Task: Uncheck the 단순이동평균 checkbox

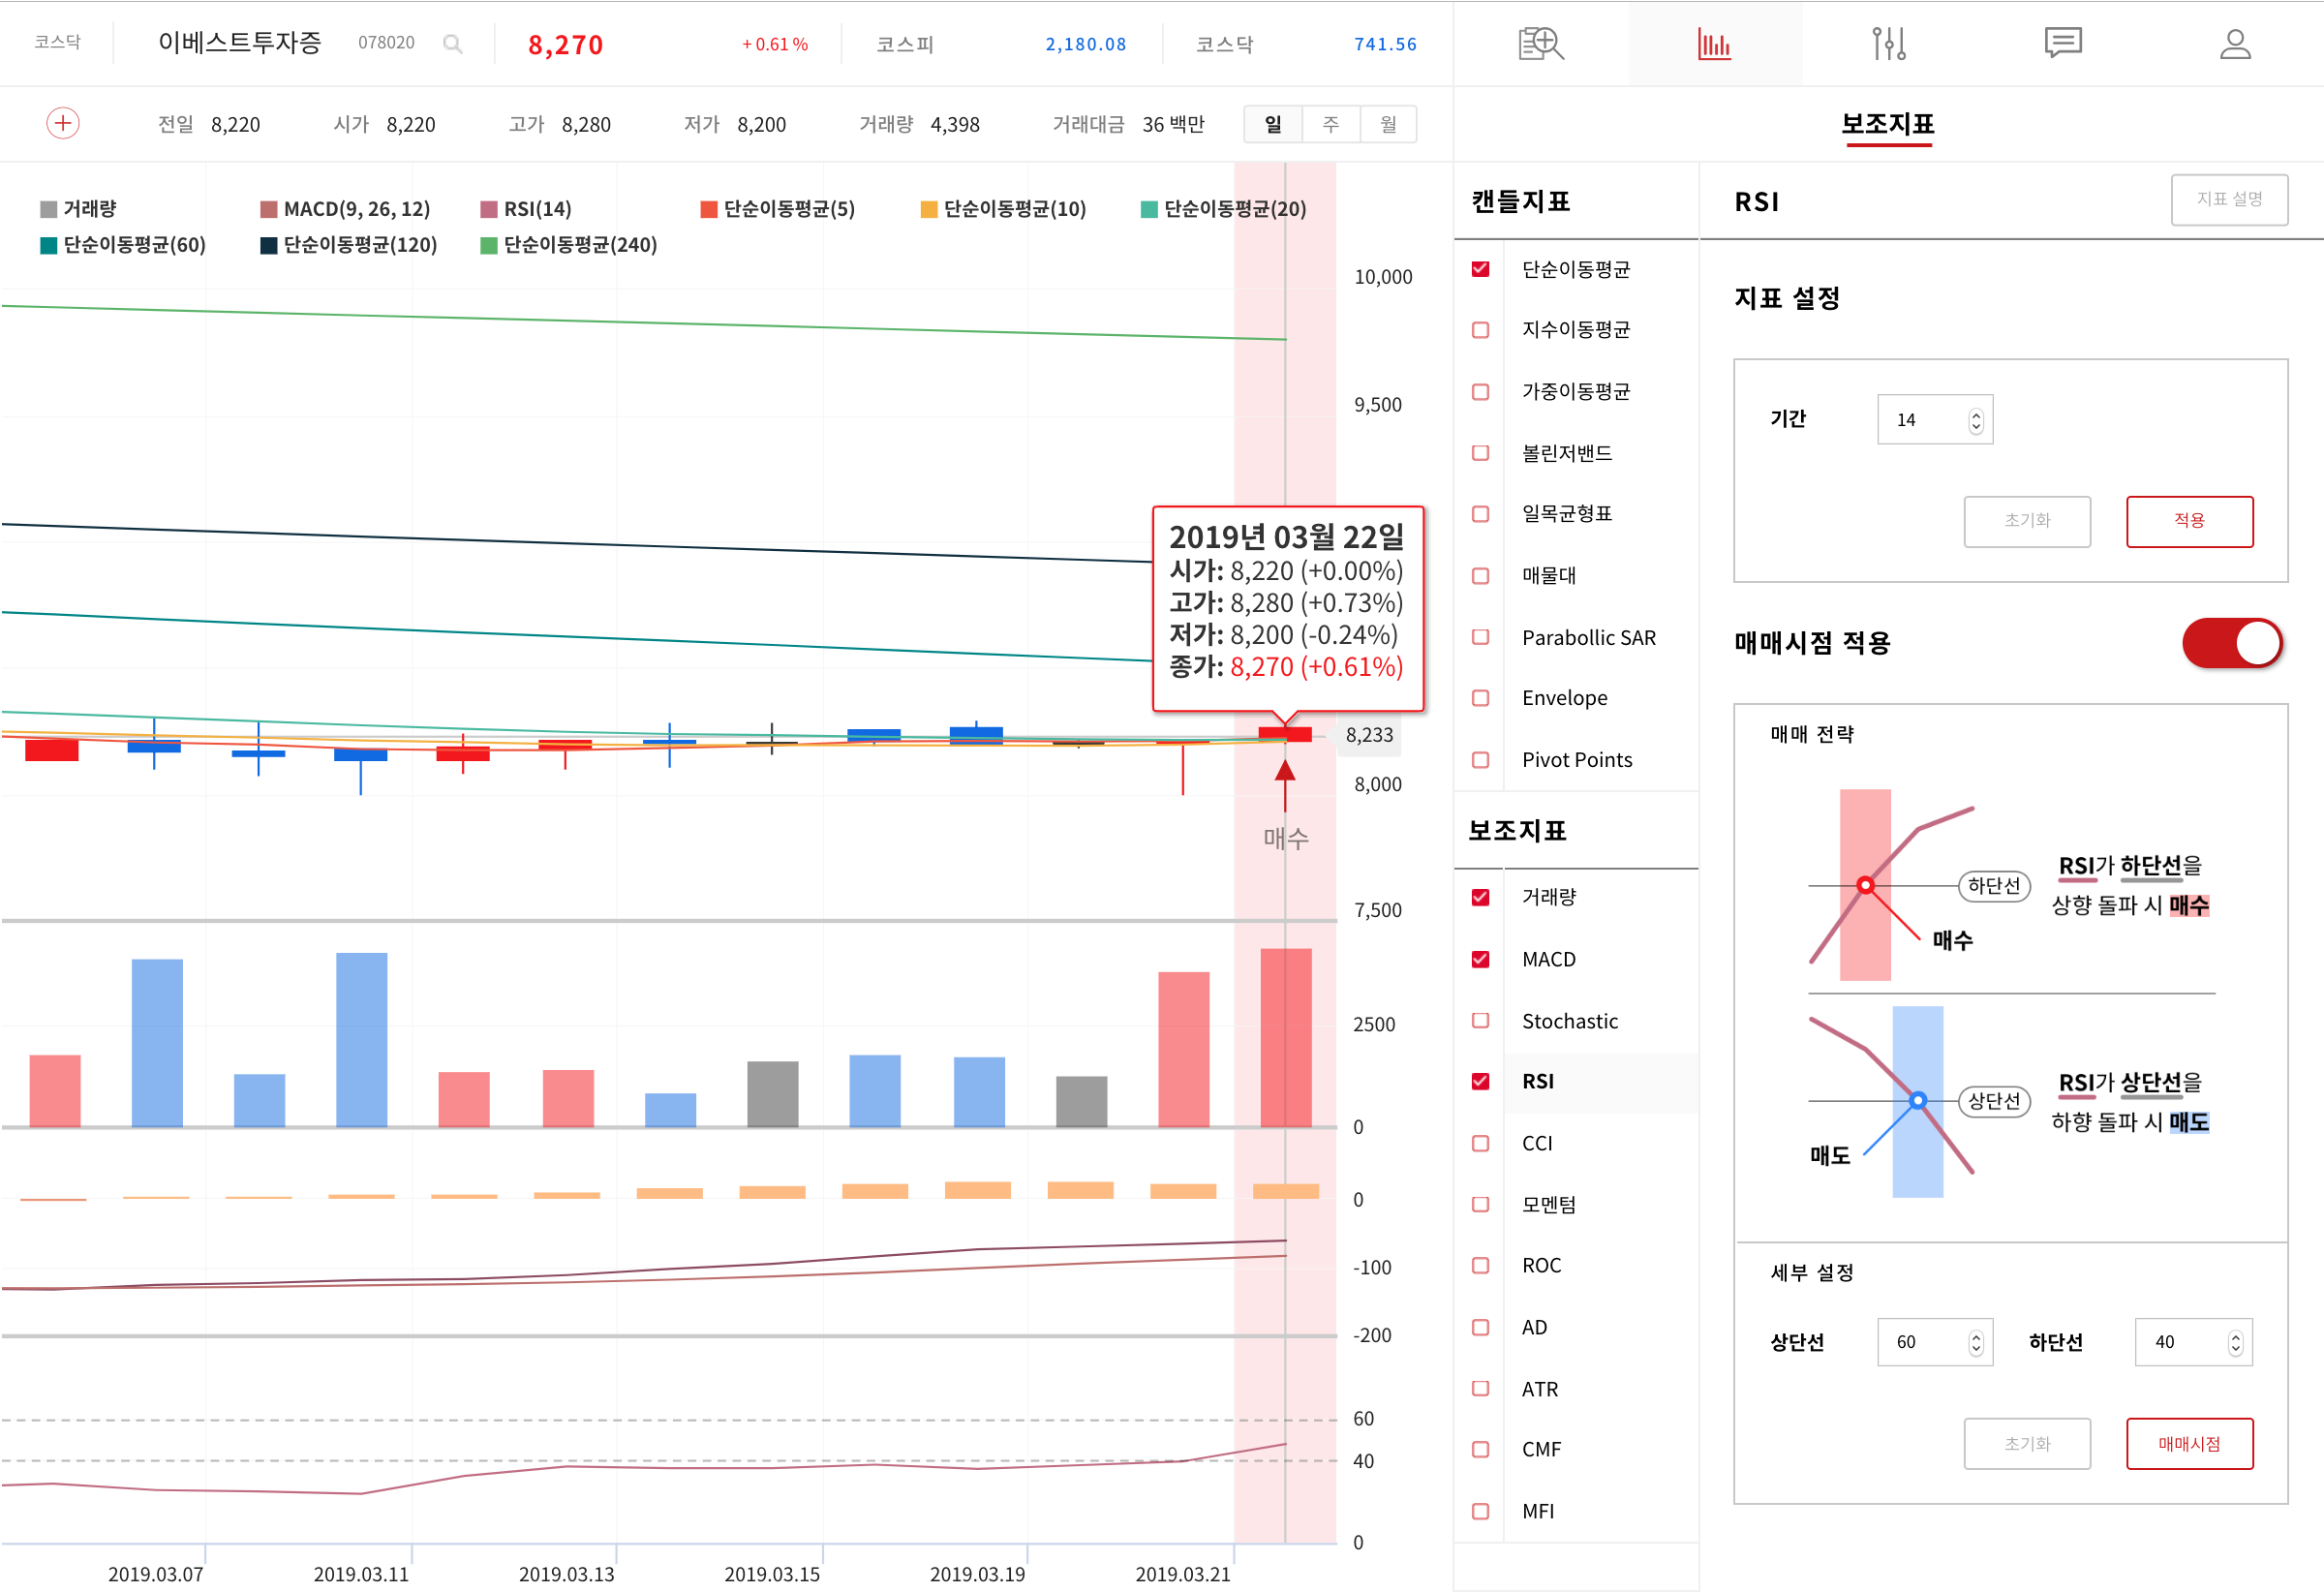Action: click(1481, 269)
